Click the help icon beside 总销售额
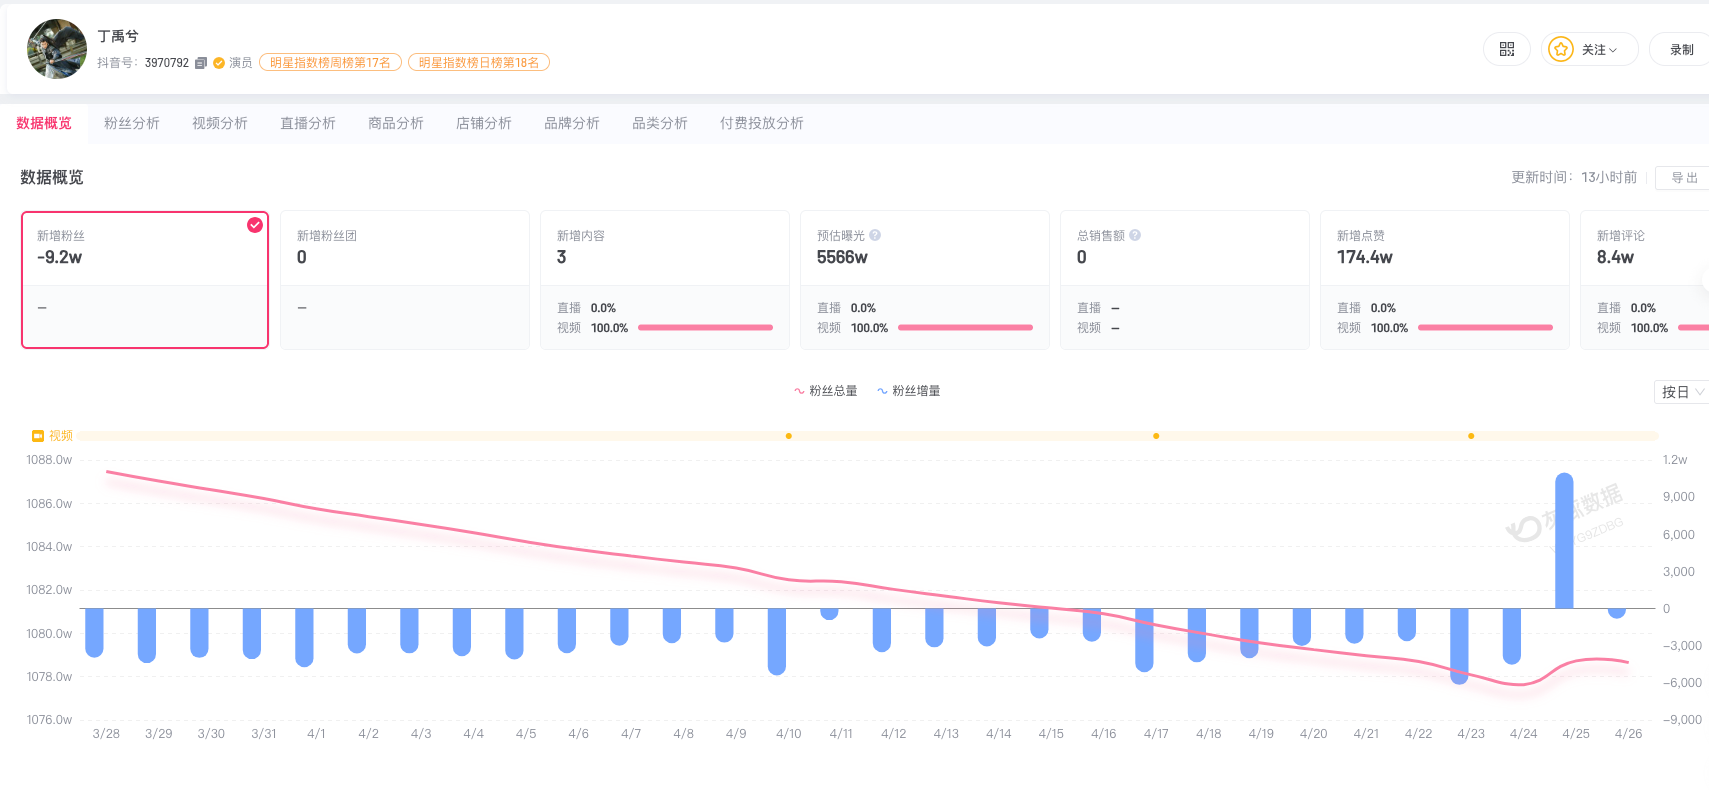 pyautogui.click(x=1135, y=236)
